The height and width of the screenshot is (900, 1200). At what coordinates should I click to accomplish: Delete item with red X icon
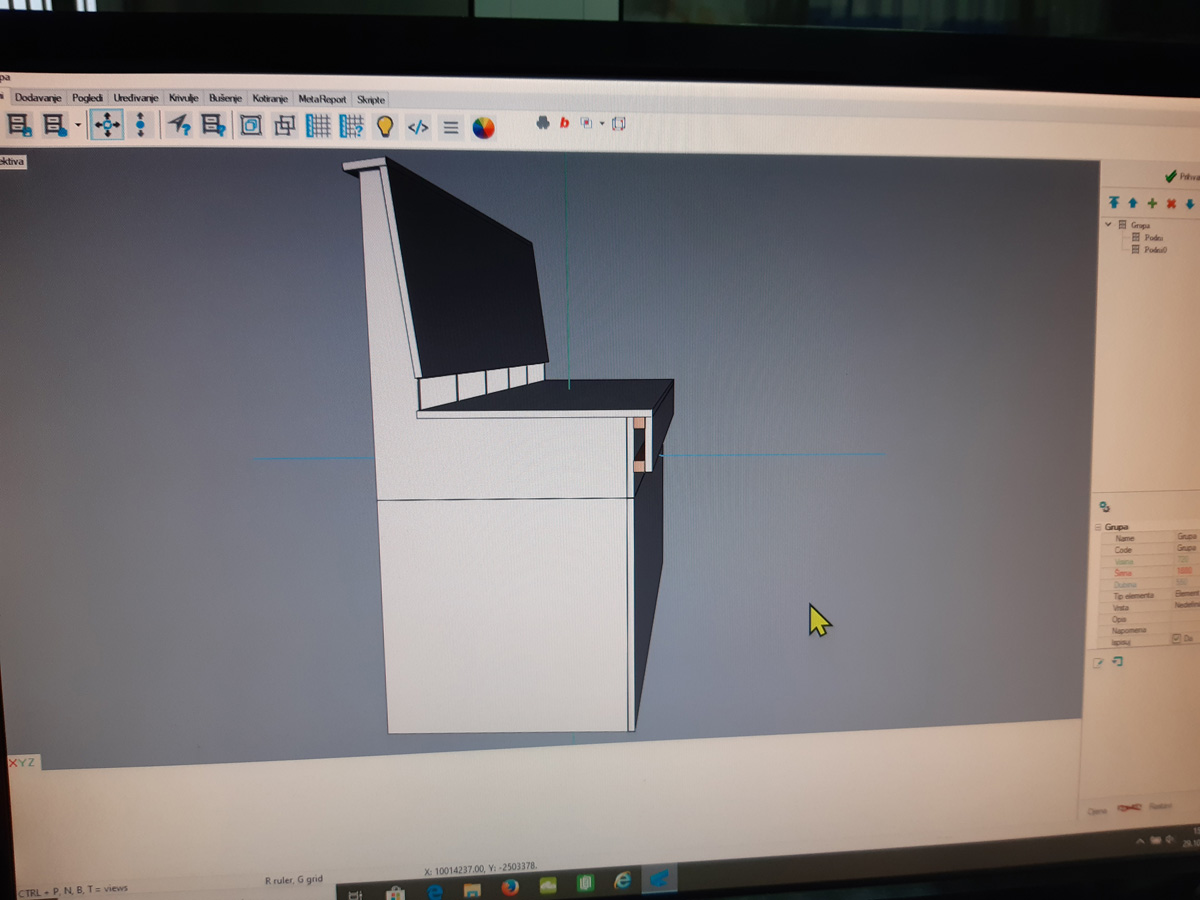[x=1171, y=204]
